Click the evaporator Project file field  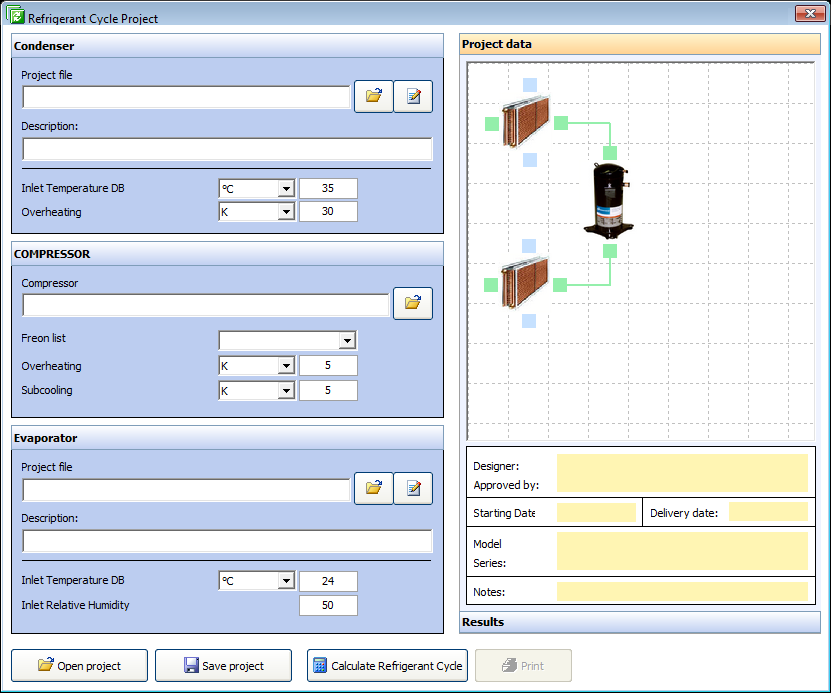[x=187, y=490]
